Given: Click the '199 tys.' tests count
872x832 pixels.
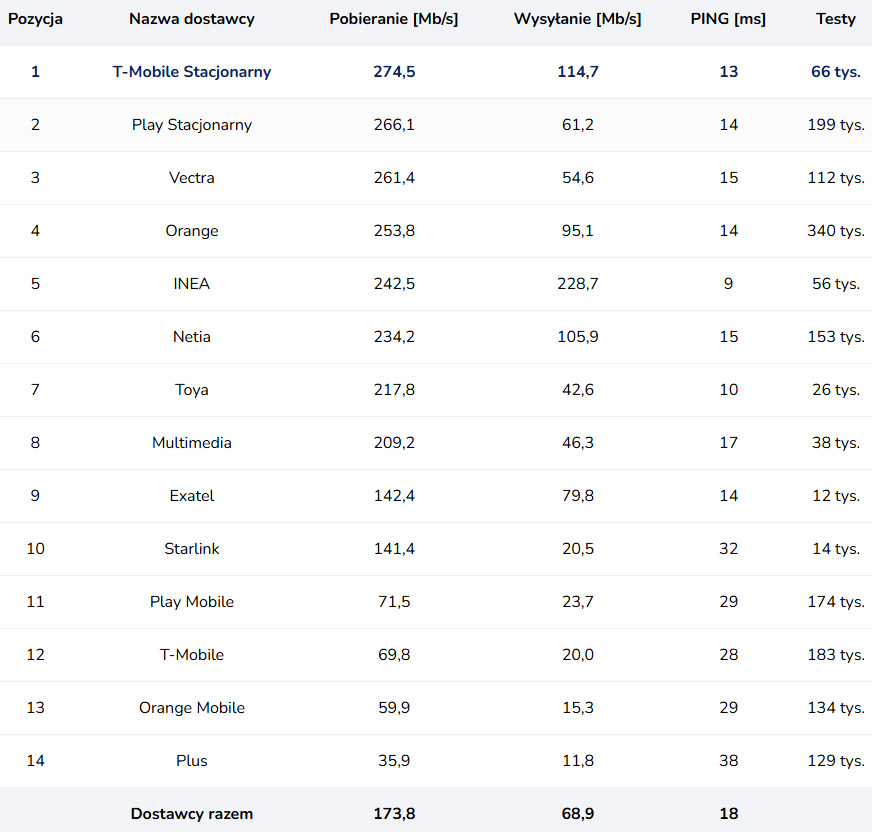Looking at the screenshot, I should tap(836, 125).
